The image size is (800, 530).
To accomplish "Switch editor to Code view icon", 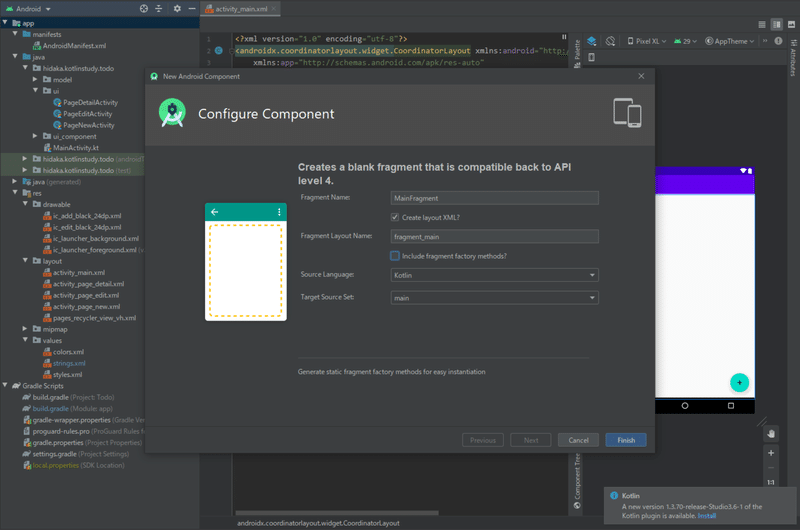I will click(762, 24).
